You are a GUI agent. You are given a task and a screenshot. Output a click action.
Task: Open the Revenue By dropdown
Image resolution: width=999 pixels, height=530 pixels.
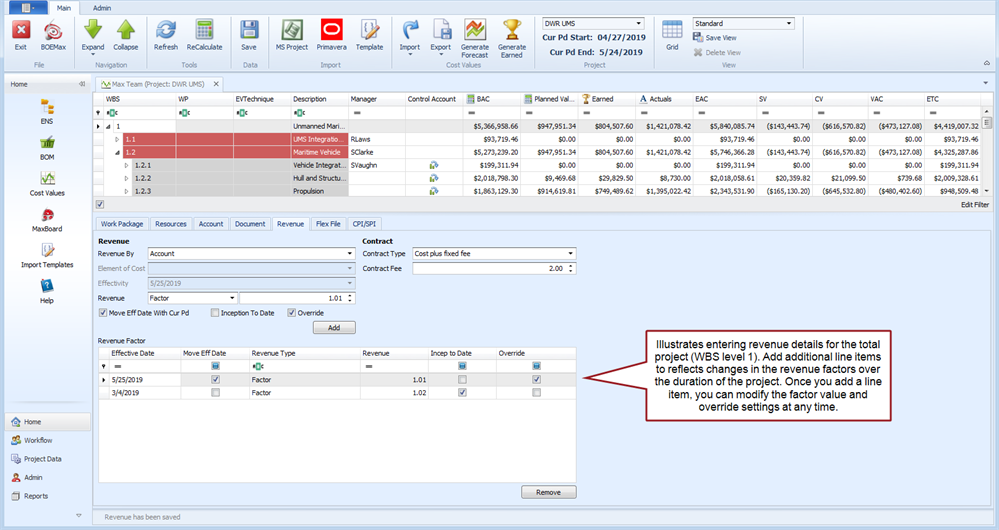click(348, 254)
